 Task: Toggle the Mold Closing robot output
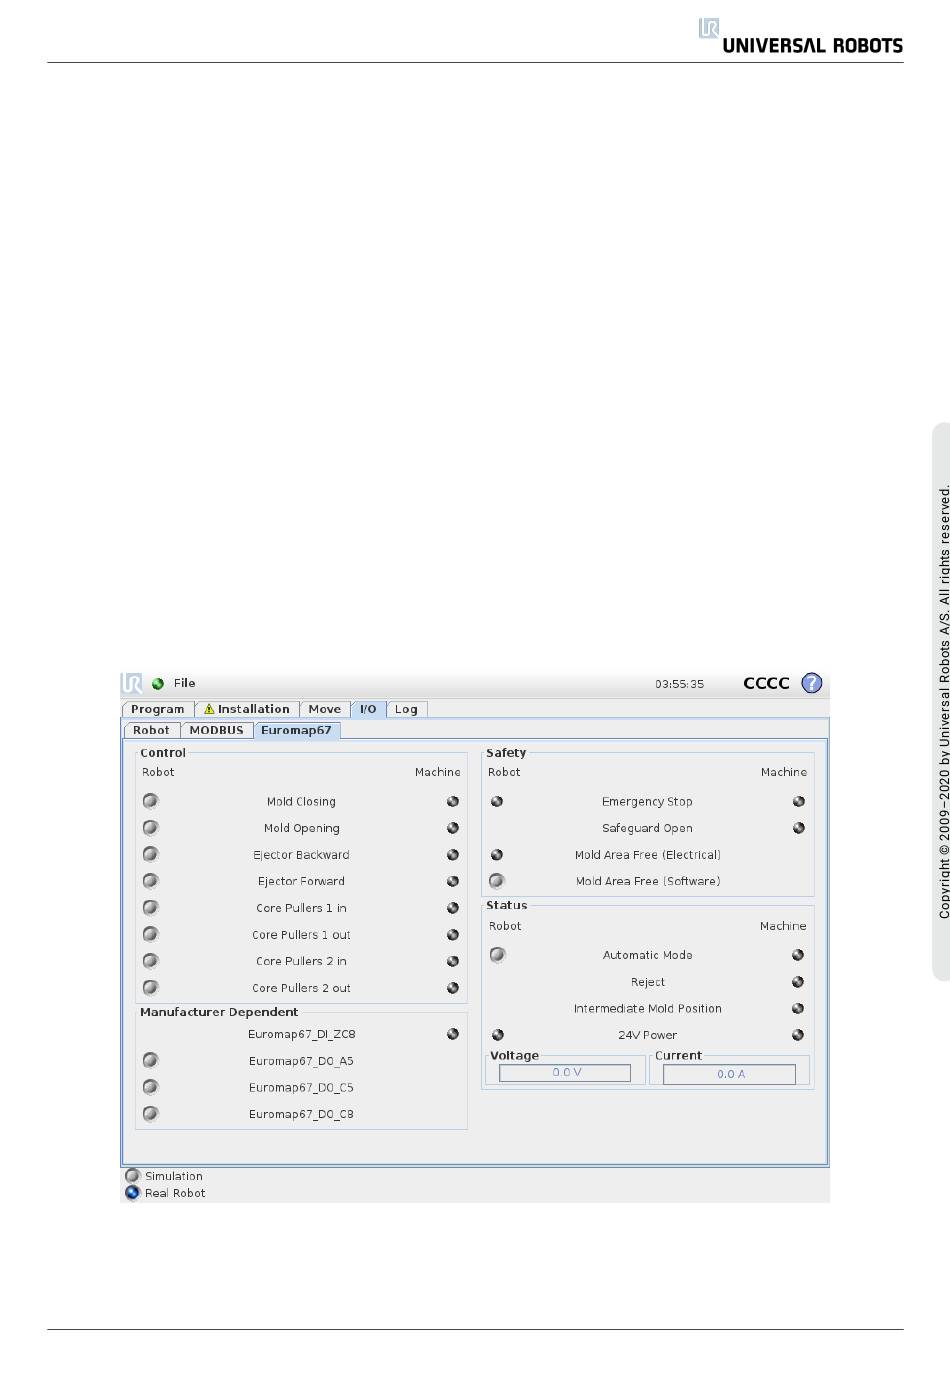151,801
